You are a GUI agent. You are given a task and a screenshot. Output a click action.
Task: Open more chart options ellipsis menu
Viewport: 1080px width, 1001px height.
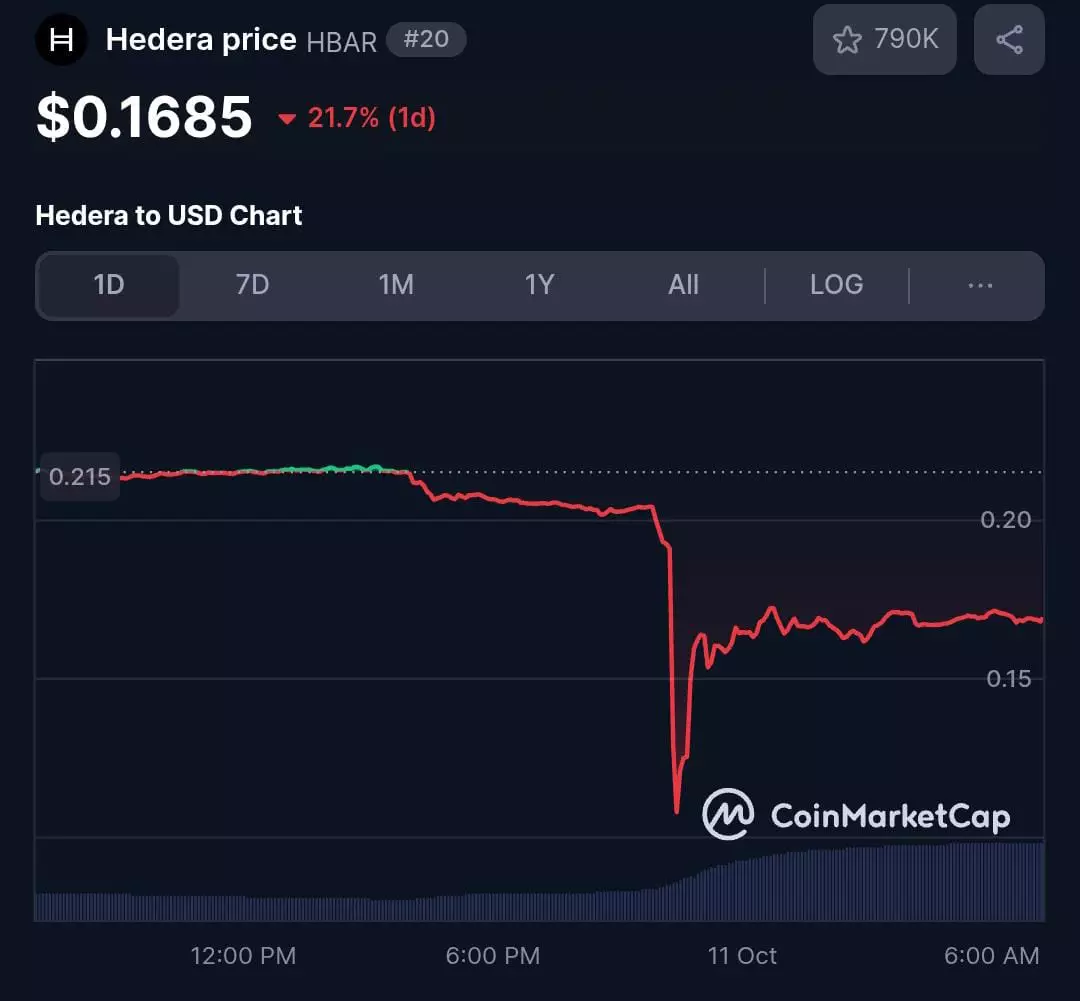click(x=980, y=285)
